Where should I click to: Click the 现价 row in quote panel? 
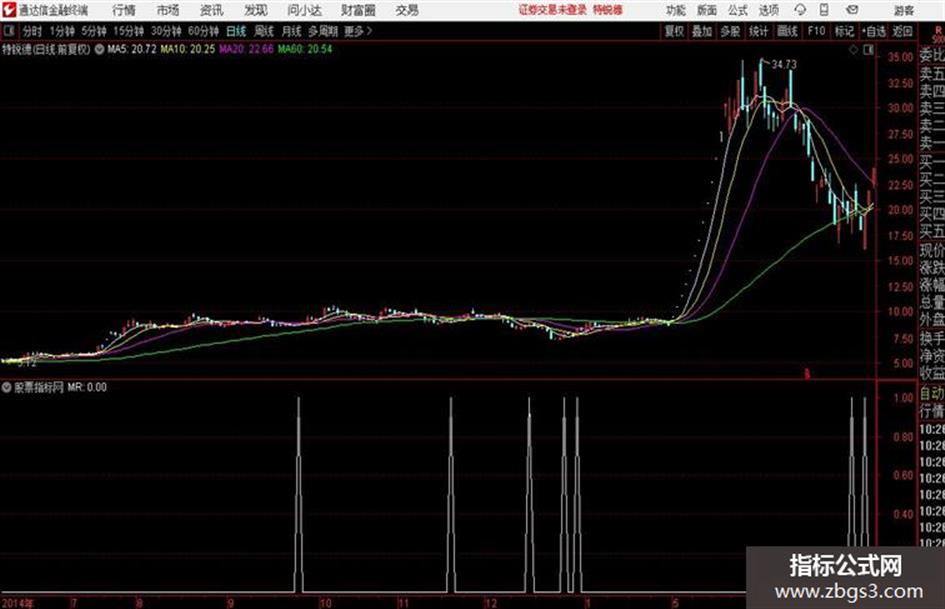(932, 250)
